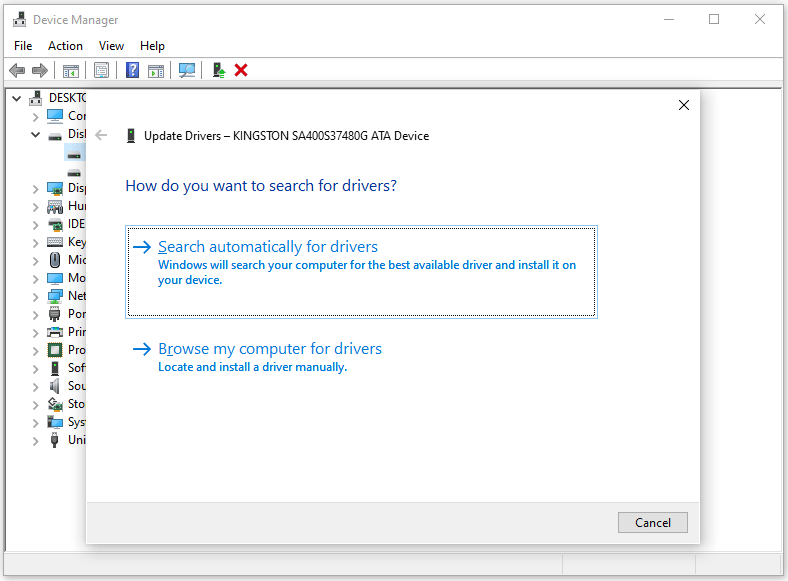This screenshot has height=581, width=788.
Task: Click the Processors category chip icon
Action: point(55,350)
